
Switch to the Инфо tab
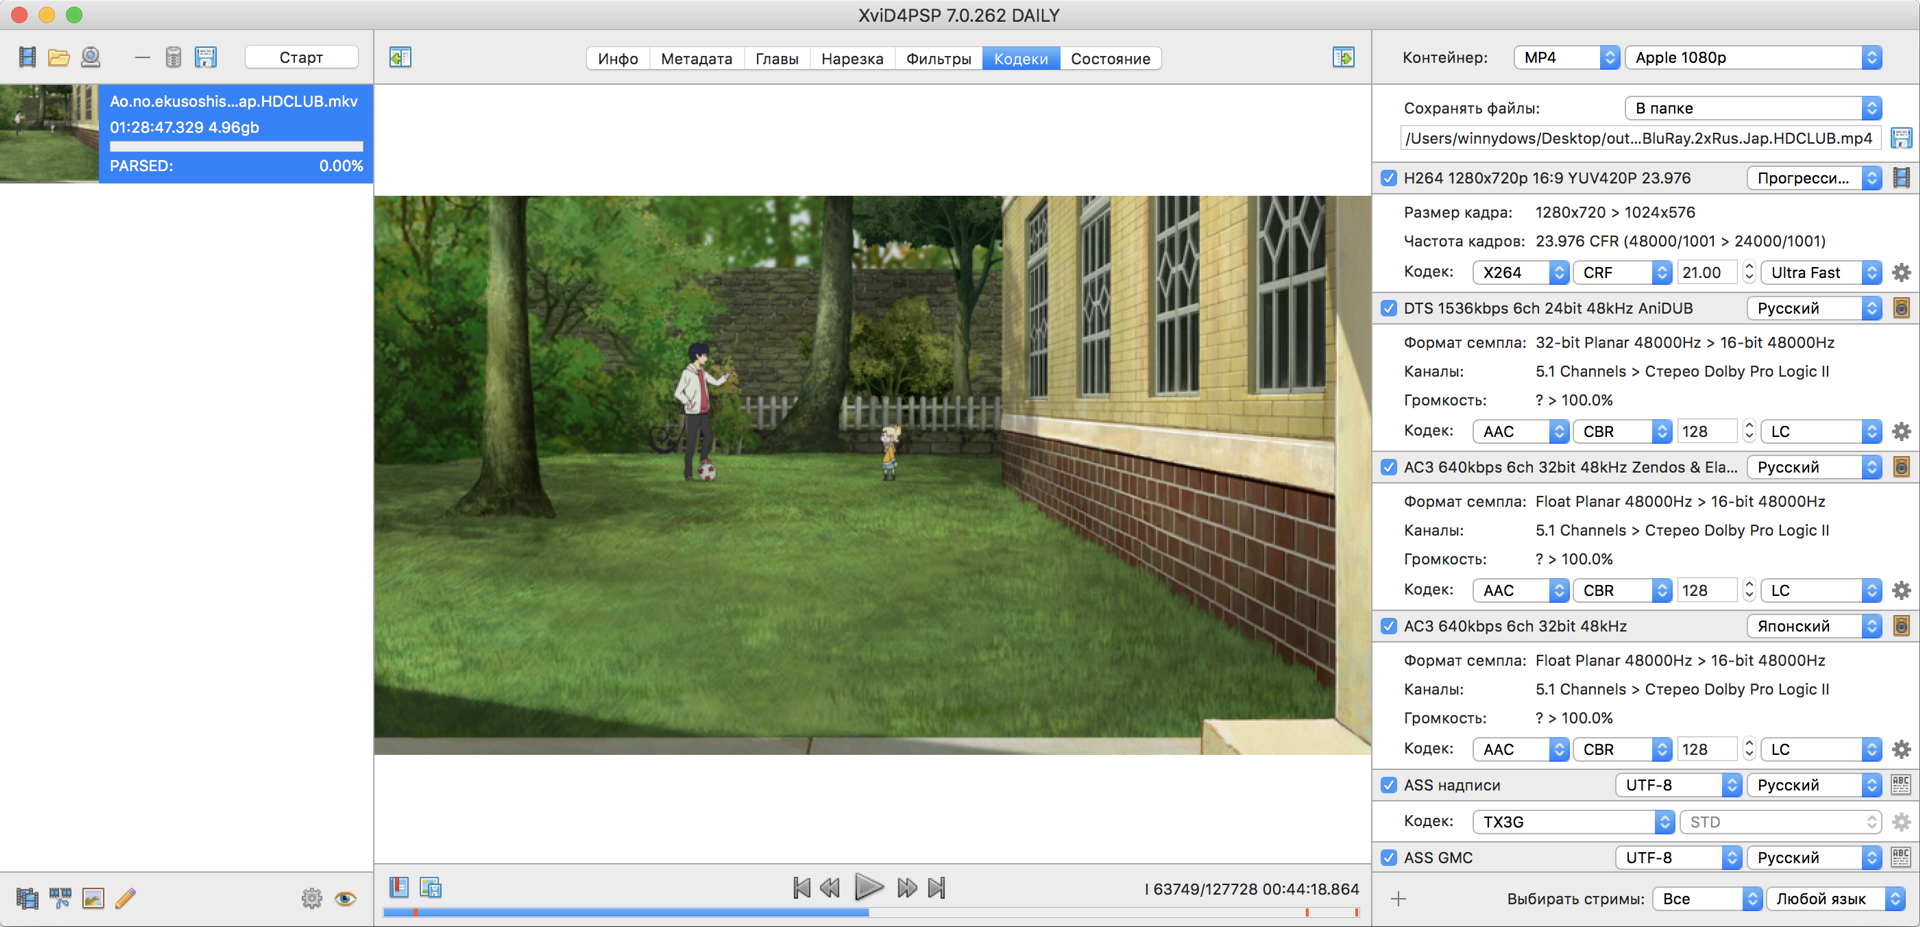(618, 58)
